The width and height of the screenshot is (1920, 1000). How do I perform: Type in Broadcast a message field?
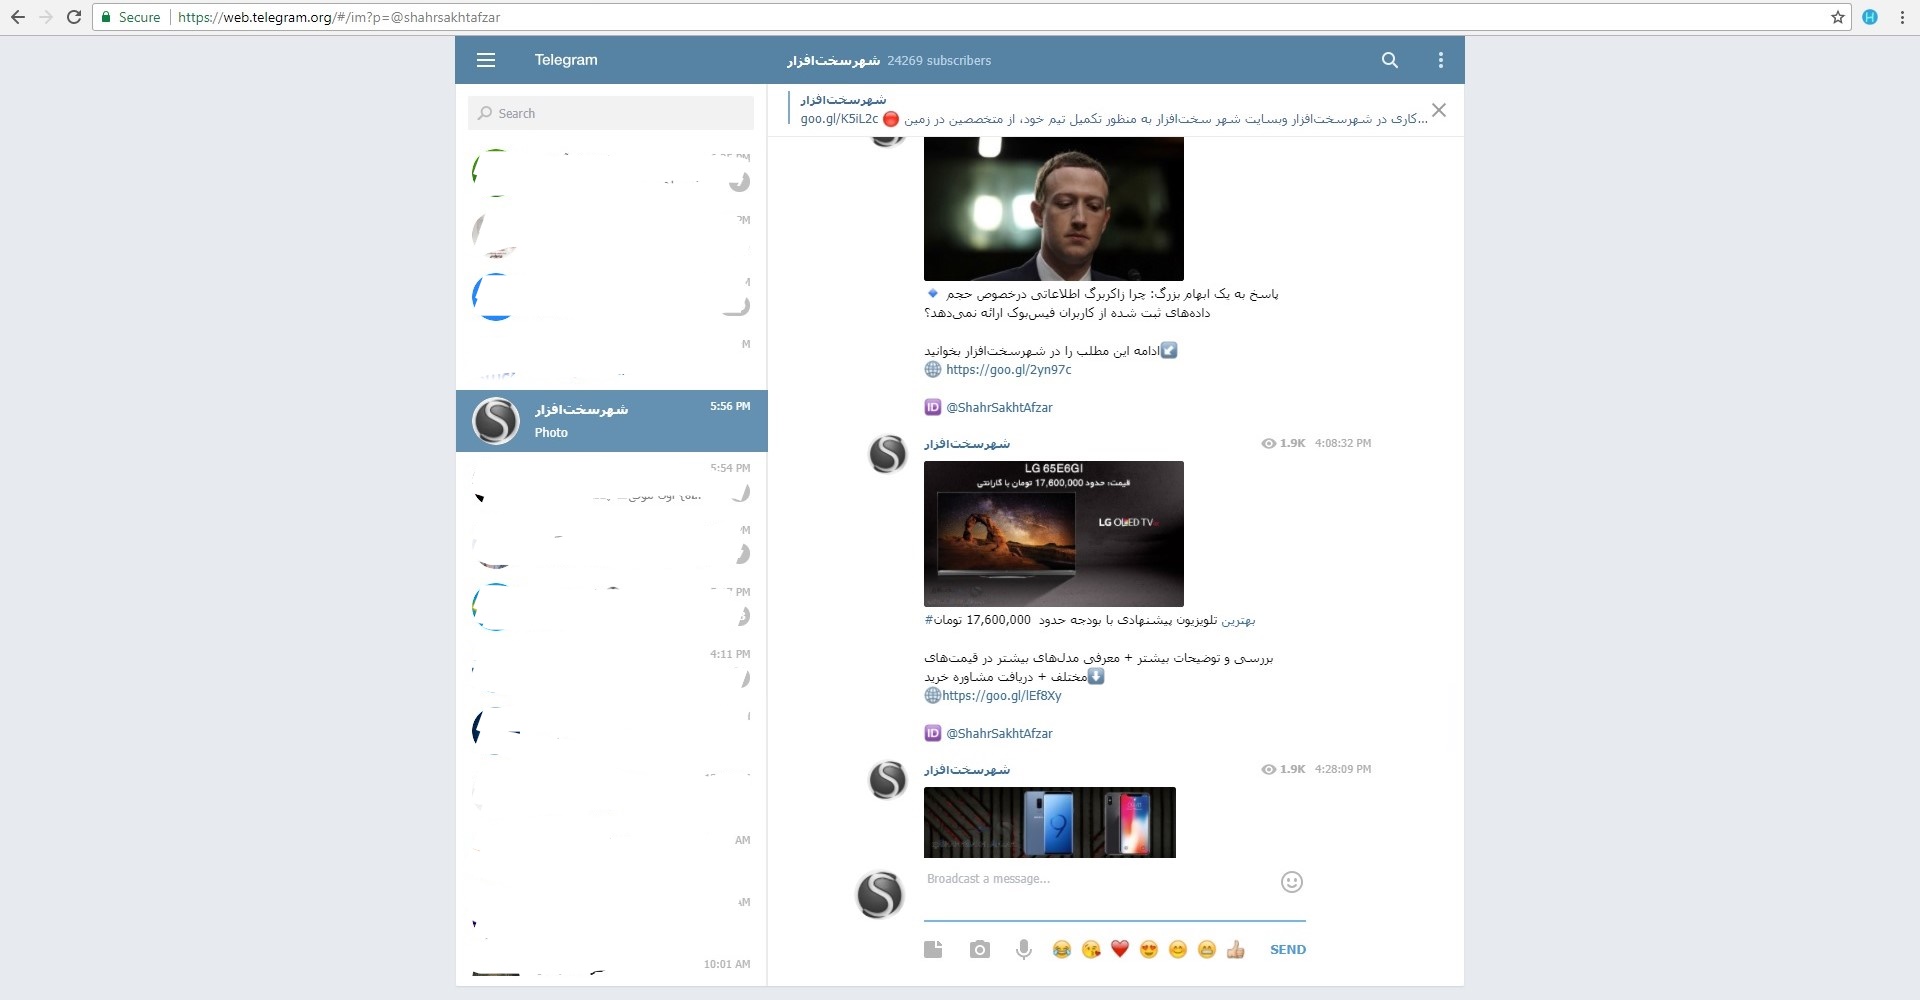click(x=1100, y=880)
